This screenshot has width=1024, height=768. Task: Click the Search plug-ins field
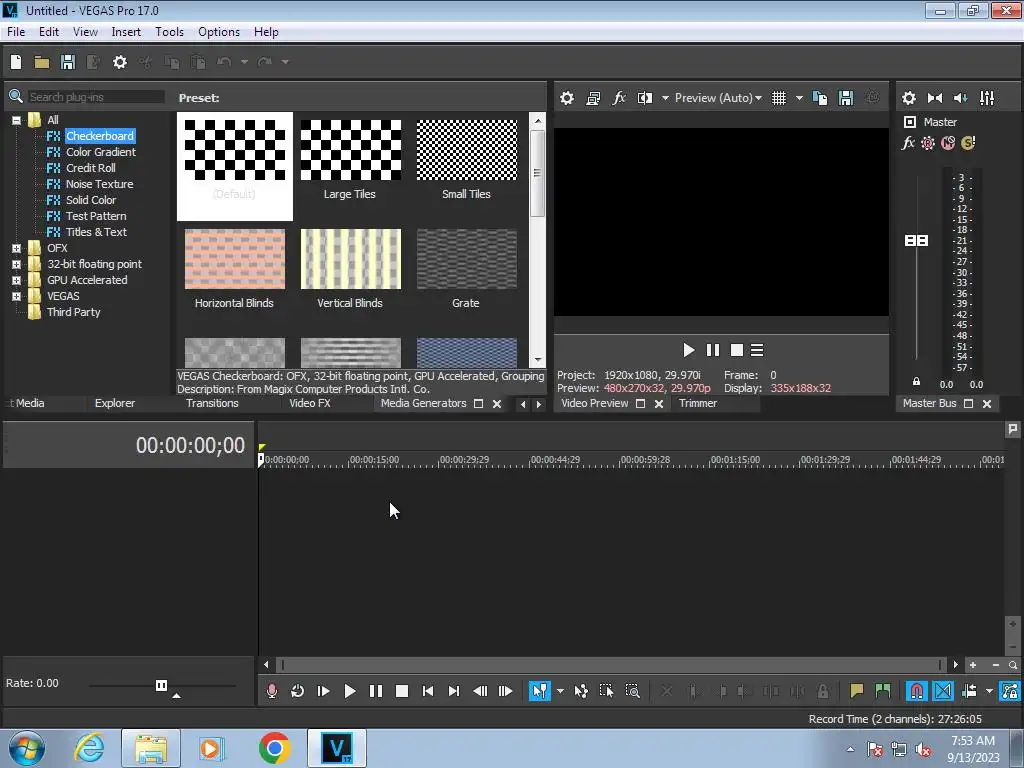click(96, 97)
